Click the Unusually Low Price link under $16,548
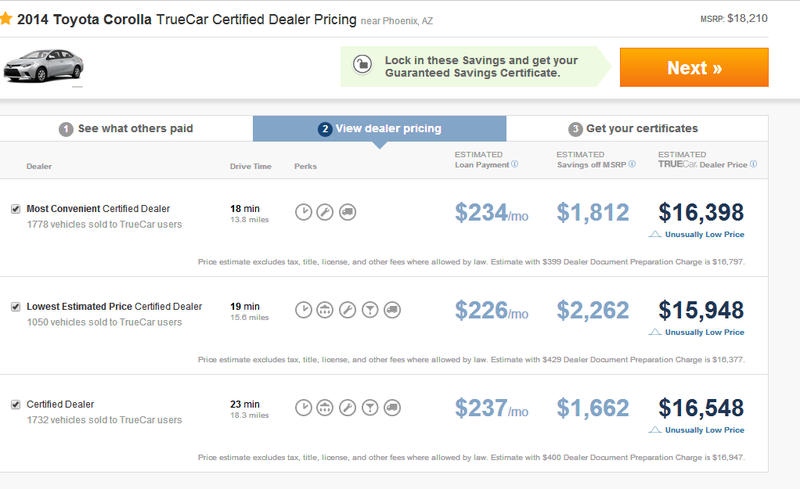This screenshot has width=800, height=489. click(x=705, y=430)
